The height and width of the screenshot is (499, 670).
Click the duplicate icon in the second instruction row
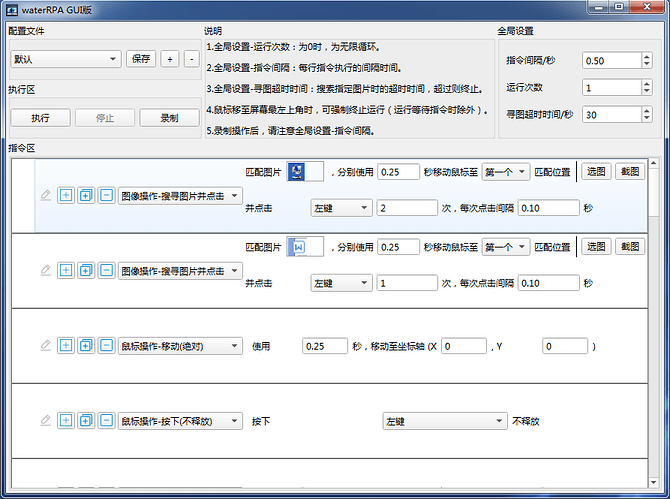86,270
